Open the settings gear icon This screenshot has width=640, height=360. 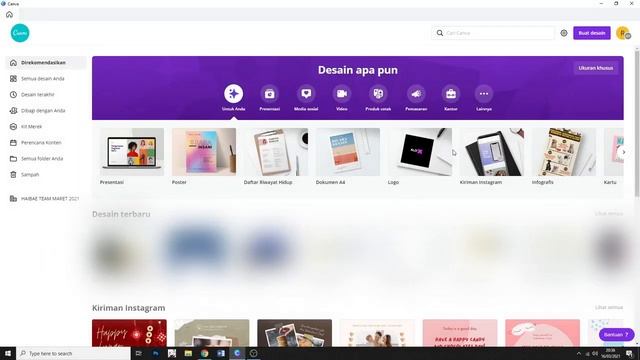564,33
